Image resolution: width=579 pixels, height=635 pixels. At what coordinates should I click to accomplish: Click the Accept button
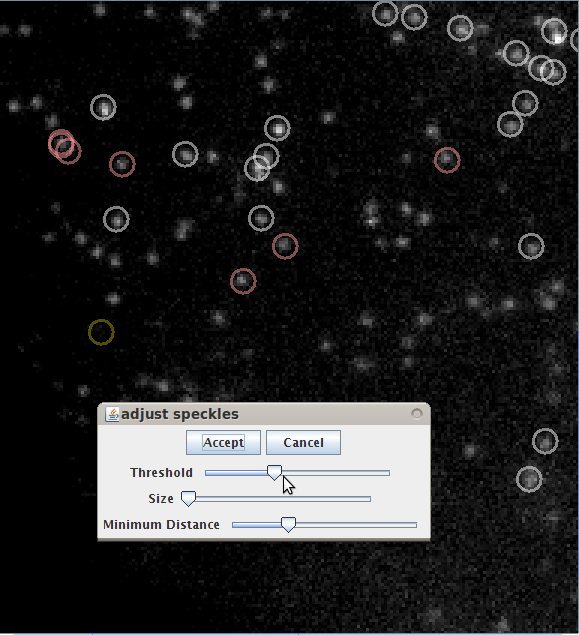coord(223,442)
